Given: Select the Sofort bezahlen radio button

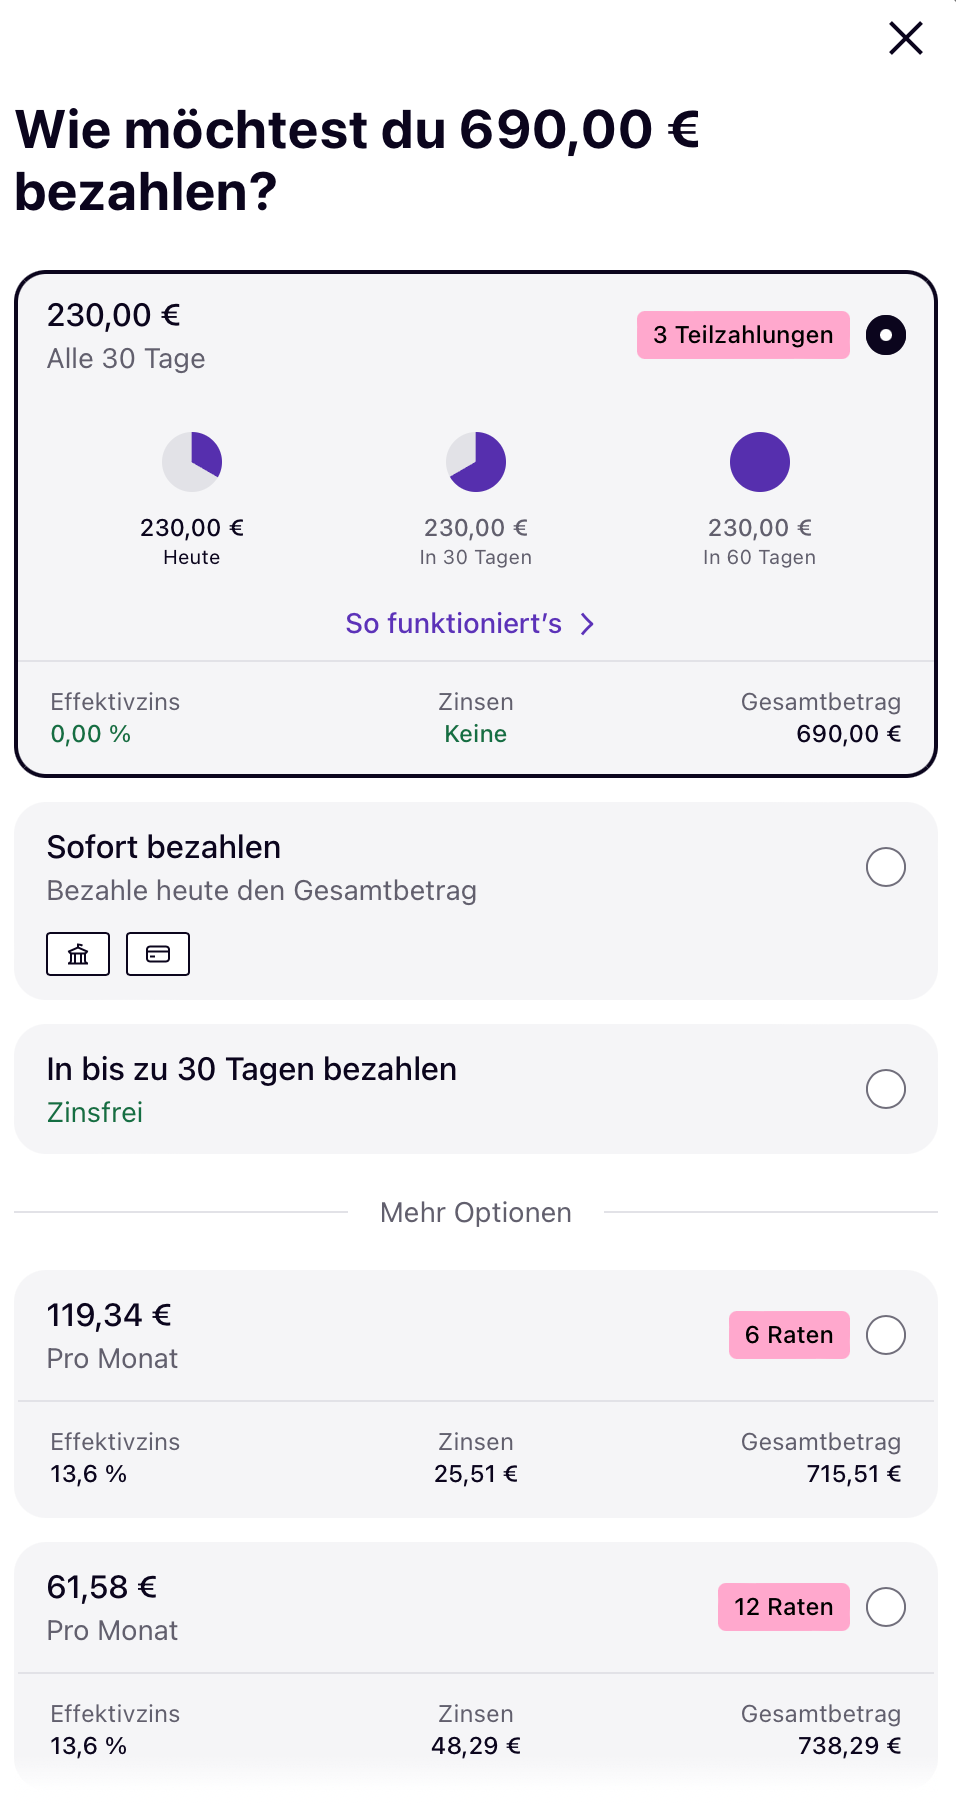Looking at the screenshot, I should (886, 867).
